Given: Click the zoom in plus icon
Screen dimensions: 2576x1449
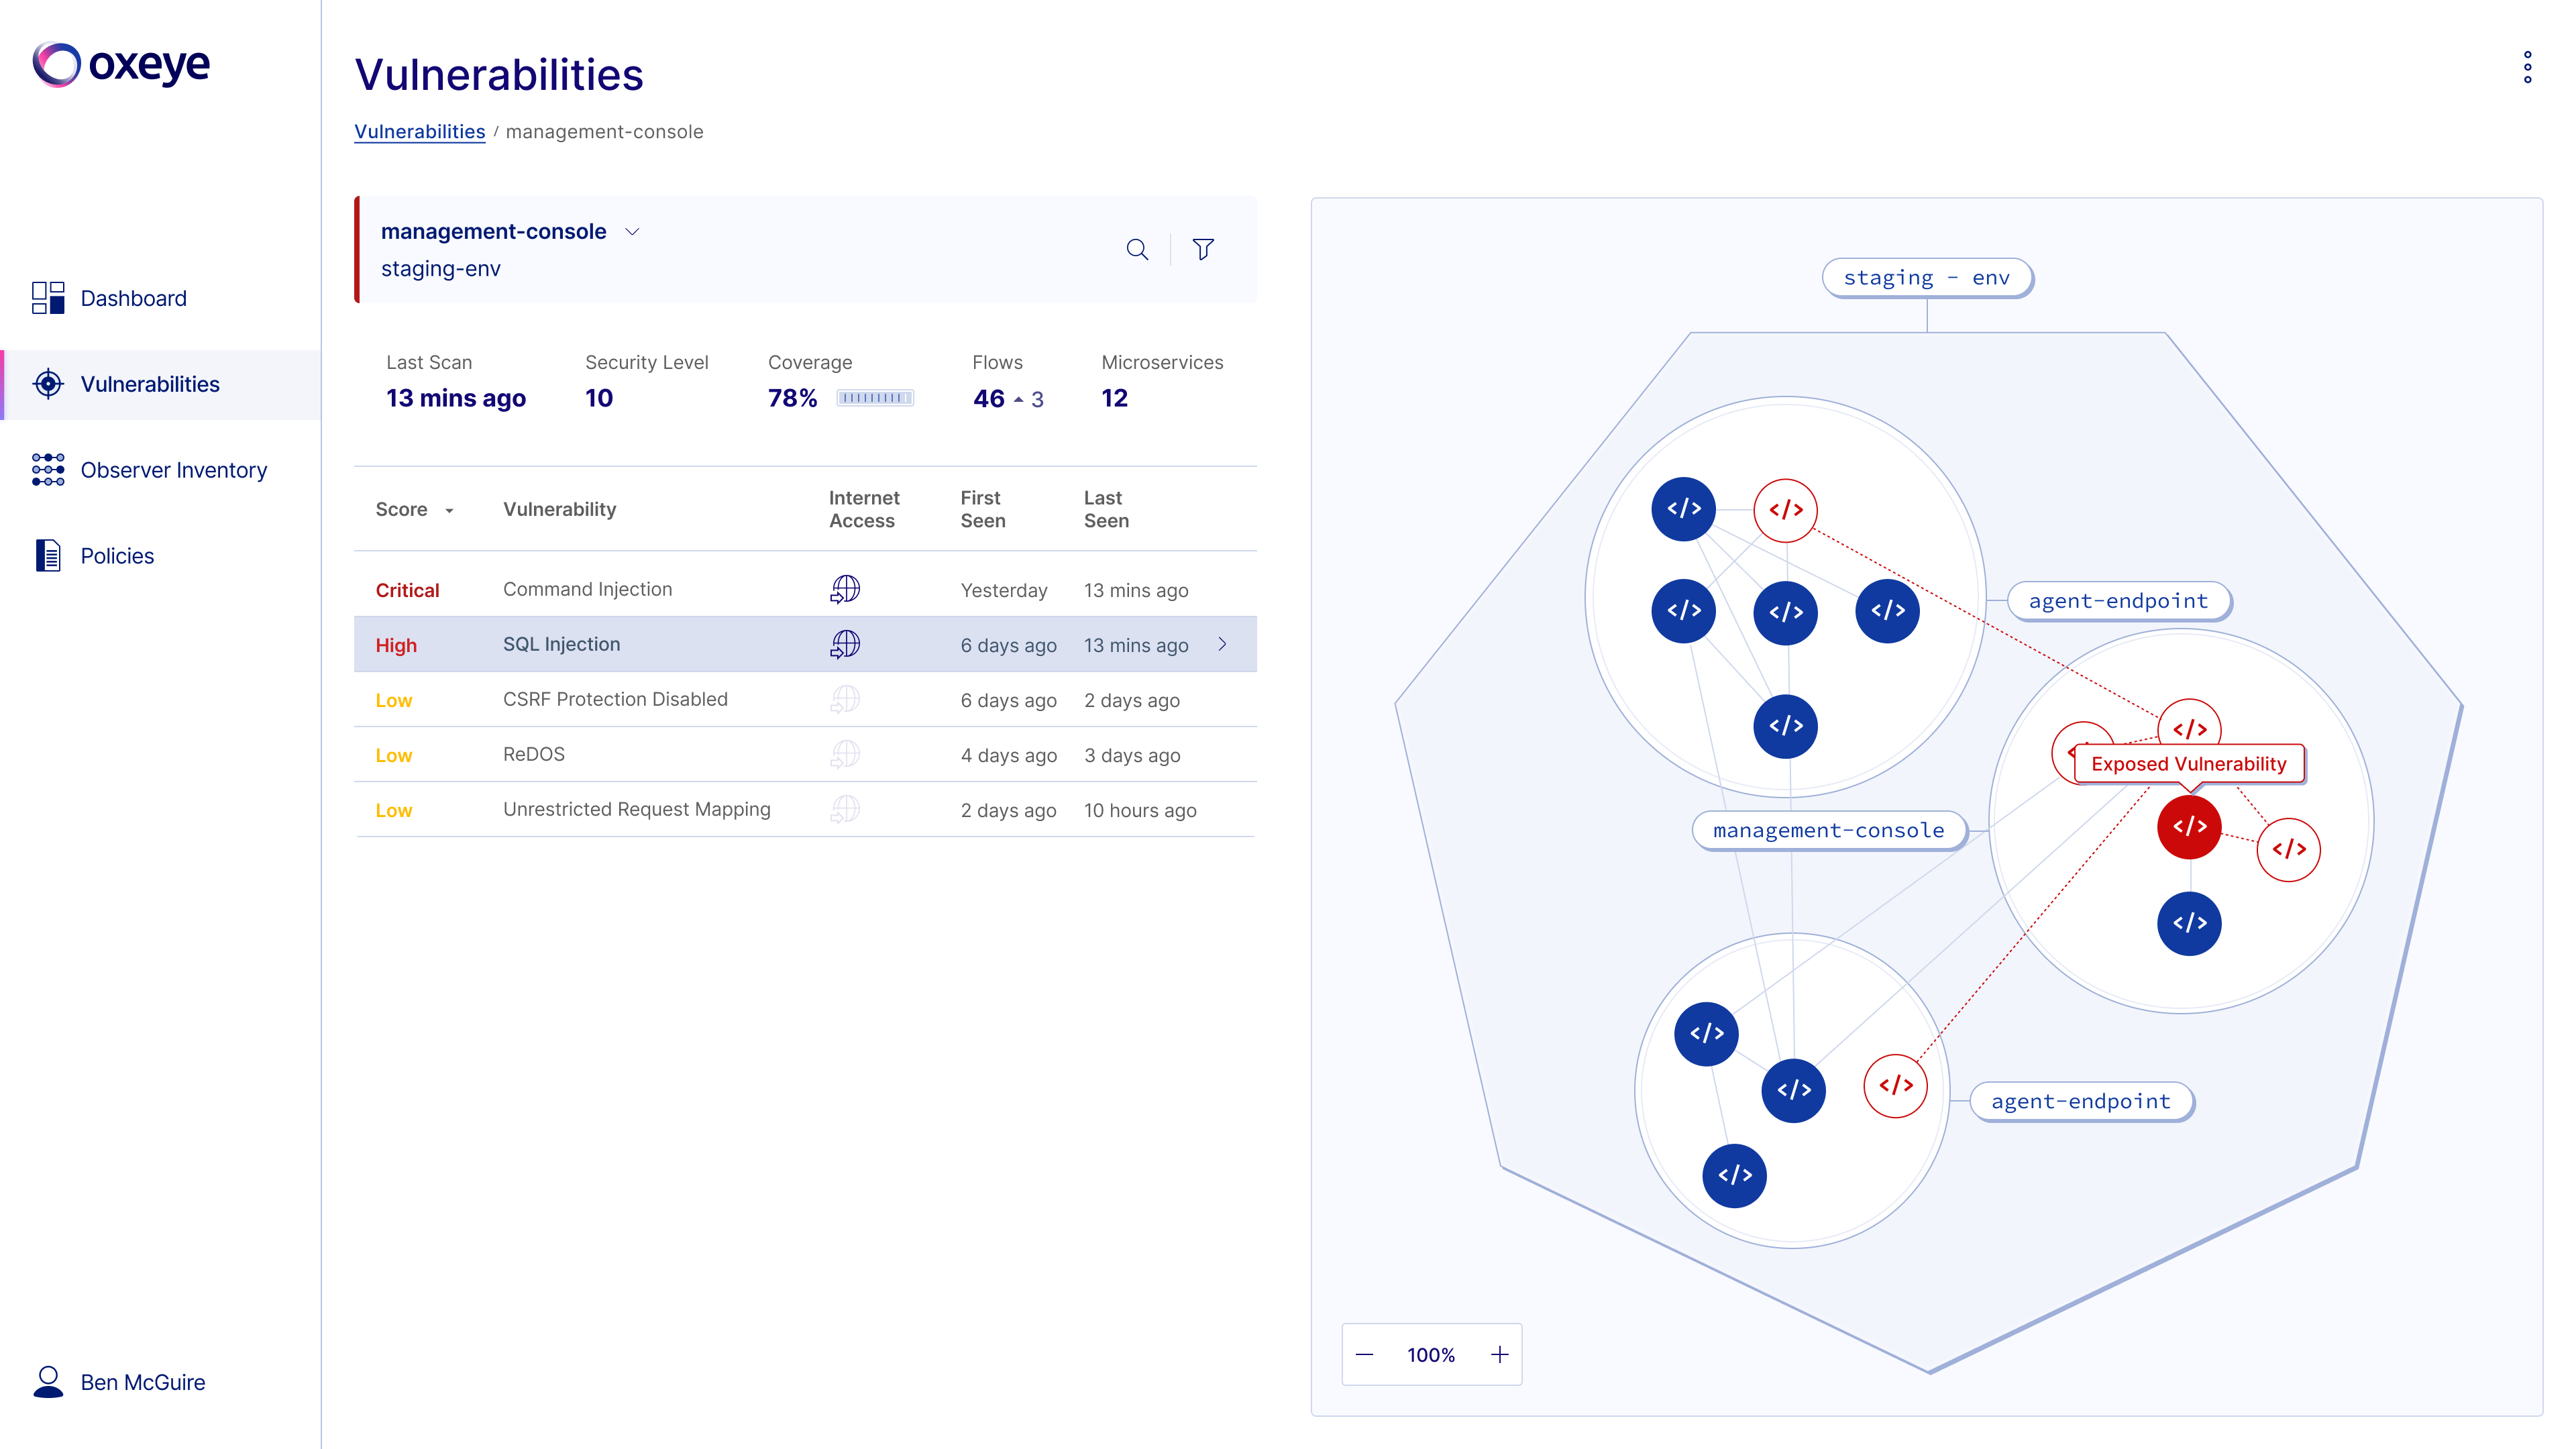Looking at the screenshot, I should [1499, 1354].
